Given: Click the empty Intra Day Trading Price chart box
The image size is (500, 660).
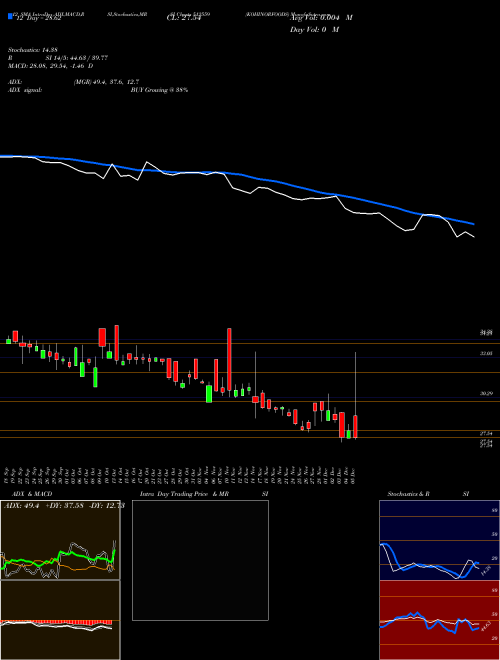Looking at the screenshot, I should (200, 560).
